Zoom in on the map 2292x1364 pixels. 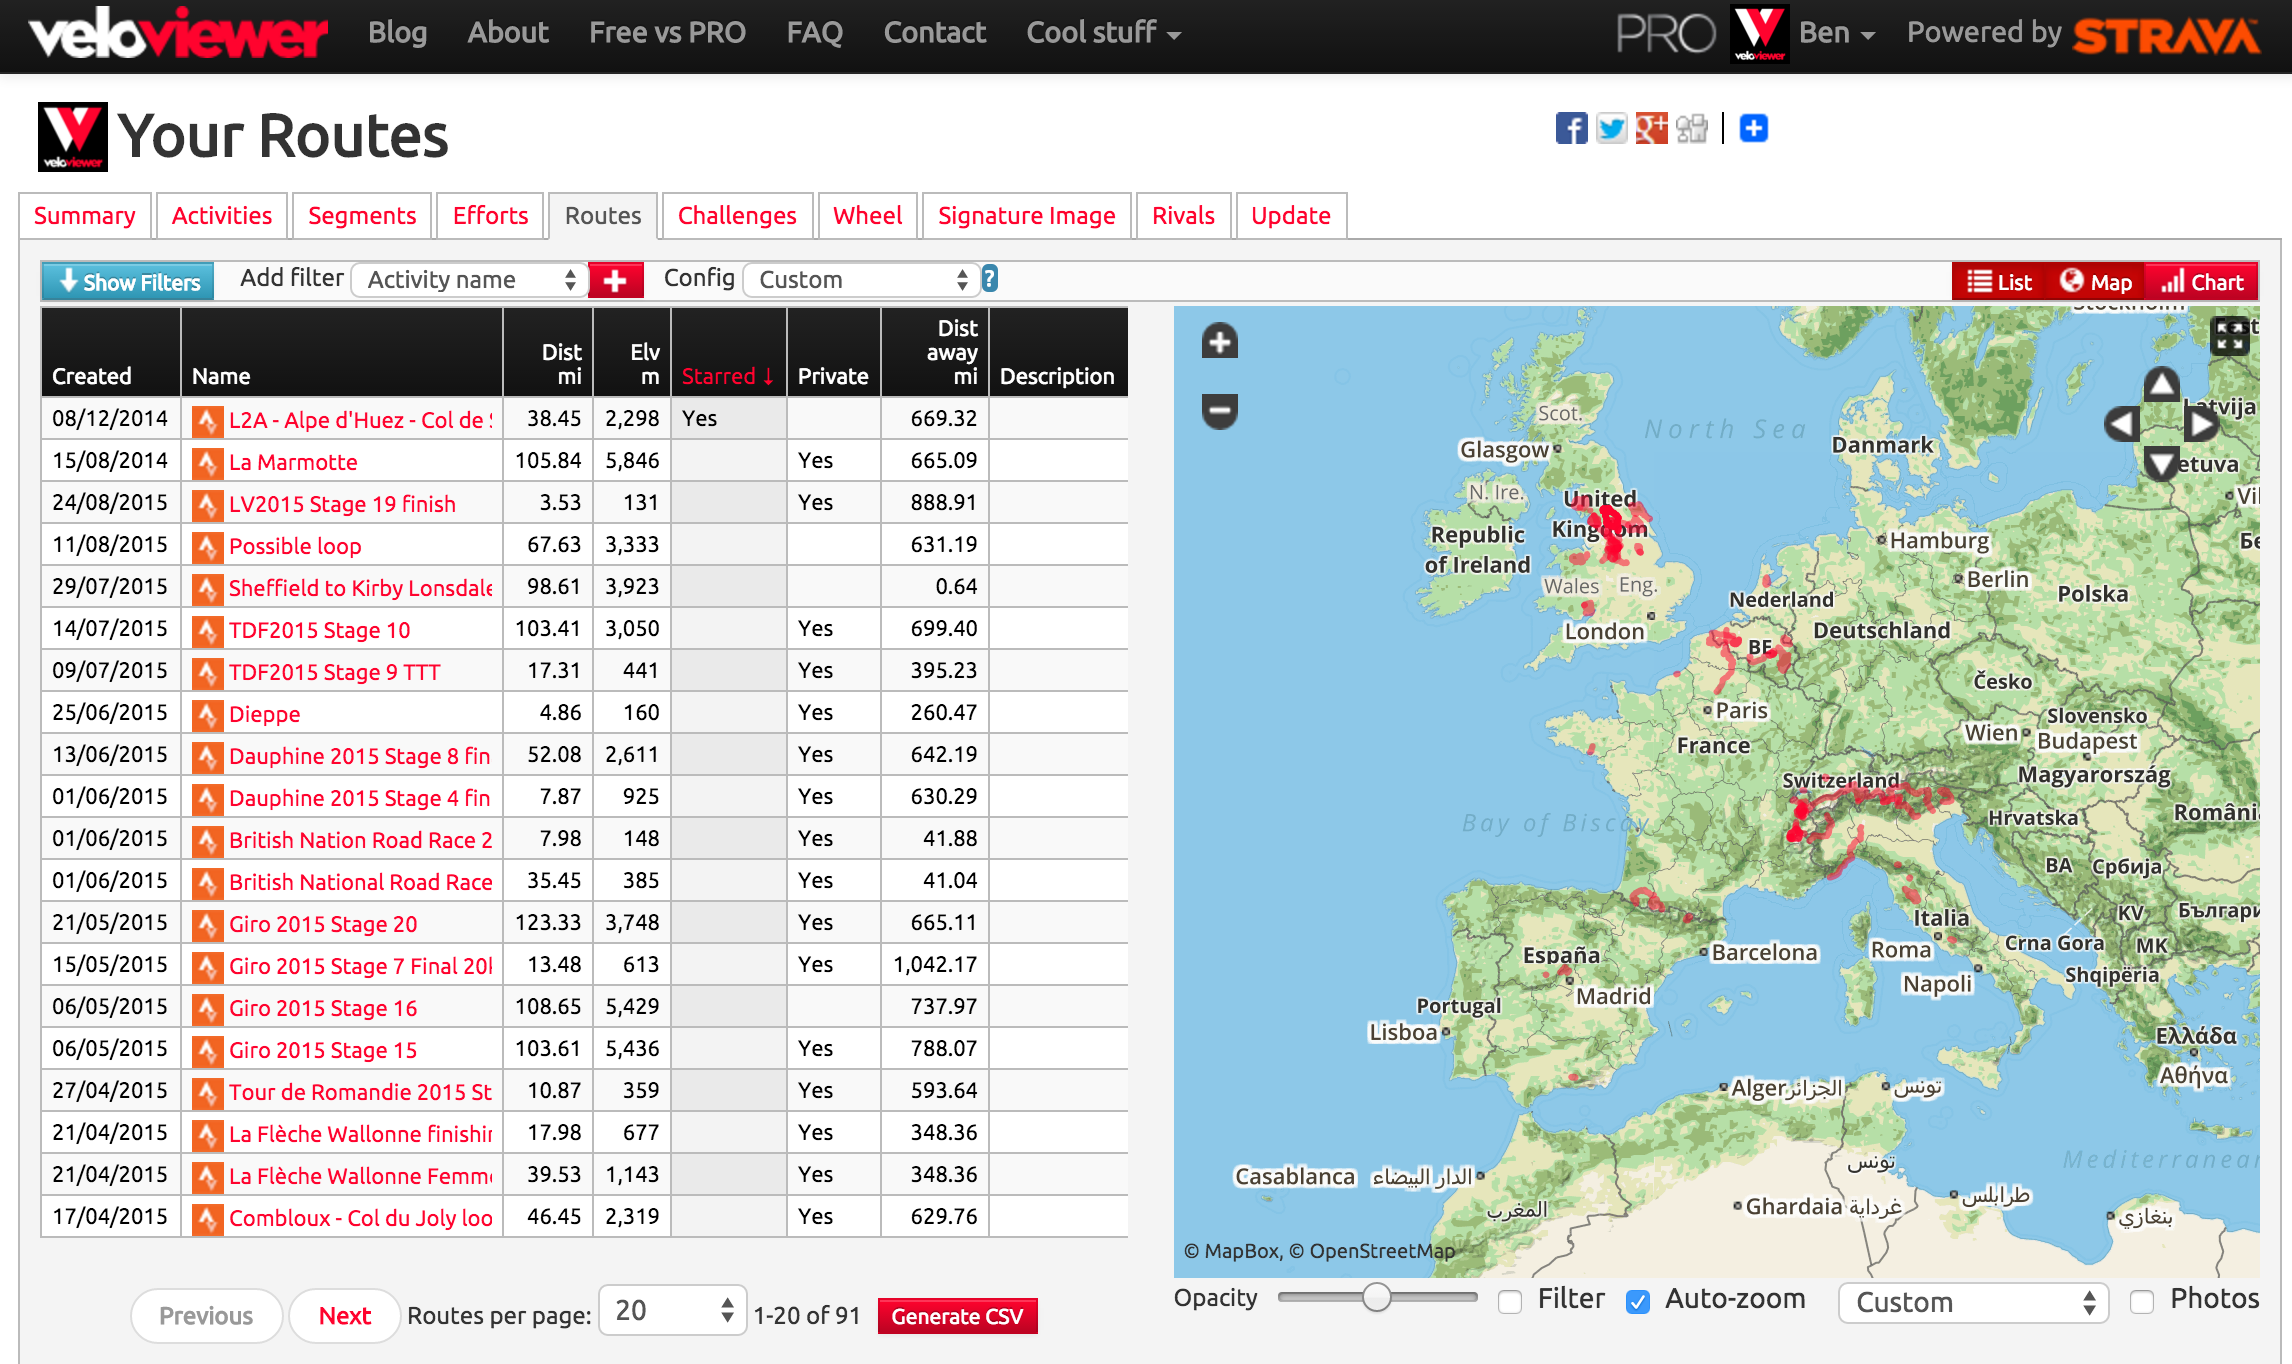pos(1219,342)
